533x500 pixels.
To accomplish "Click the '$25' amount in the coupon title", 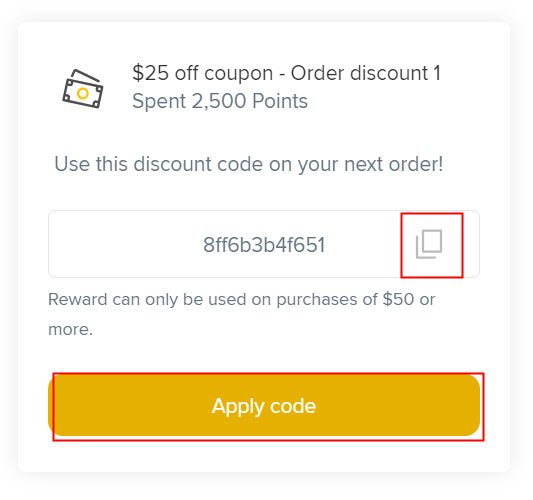I will tap(150, 73).
